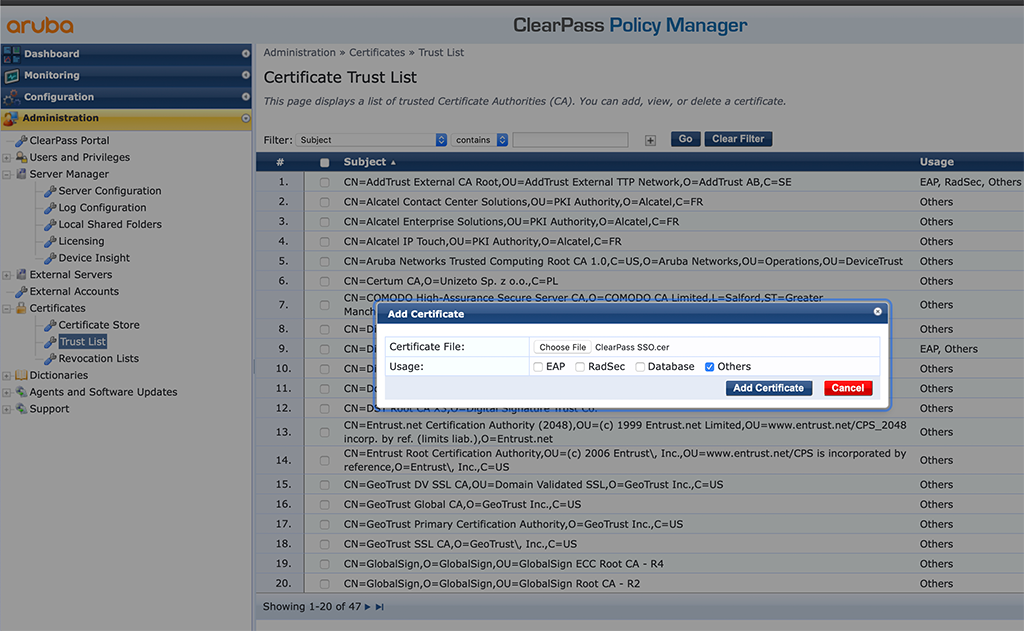The height and width of the screenshot is (631, 1024).
Task: Open Trust List in the sidebar
Action: click(83, 342)
